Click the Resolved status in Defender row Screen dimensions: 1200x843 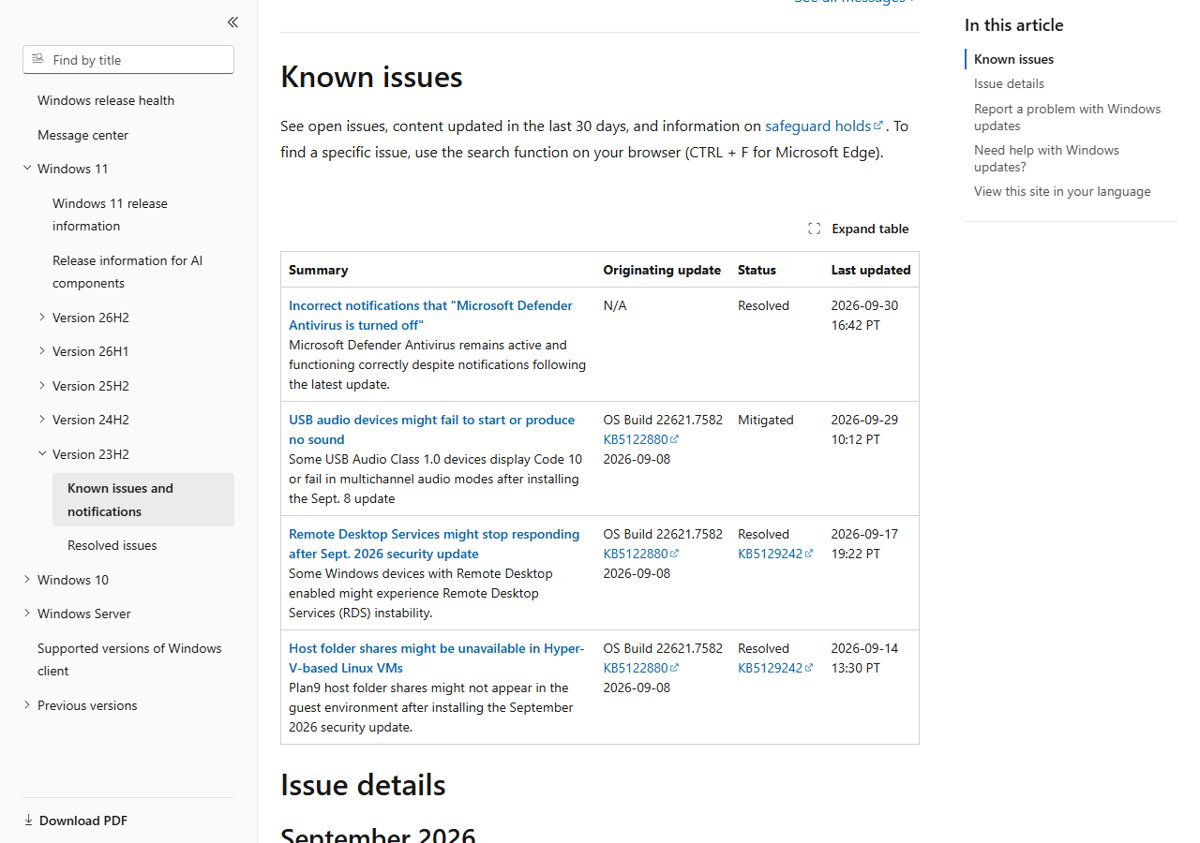tap(764, 306)
